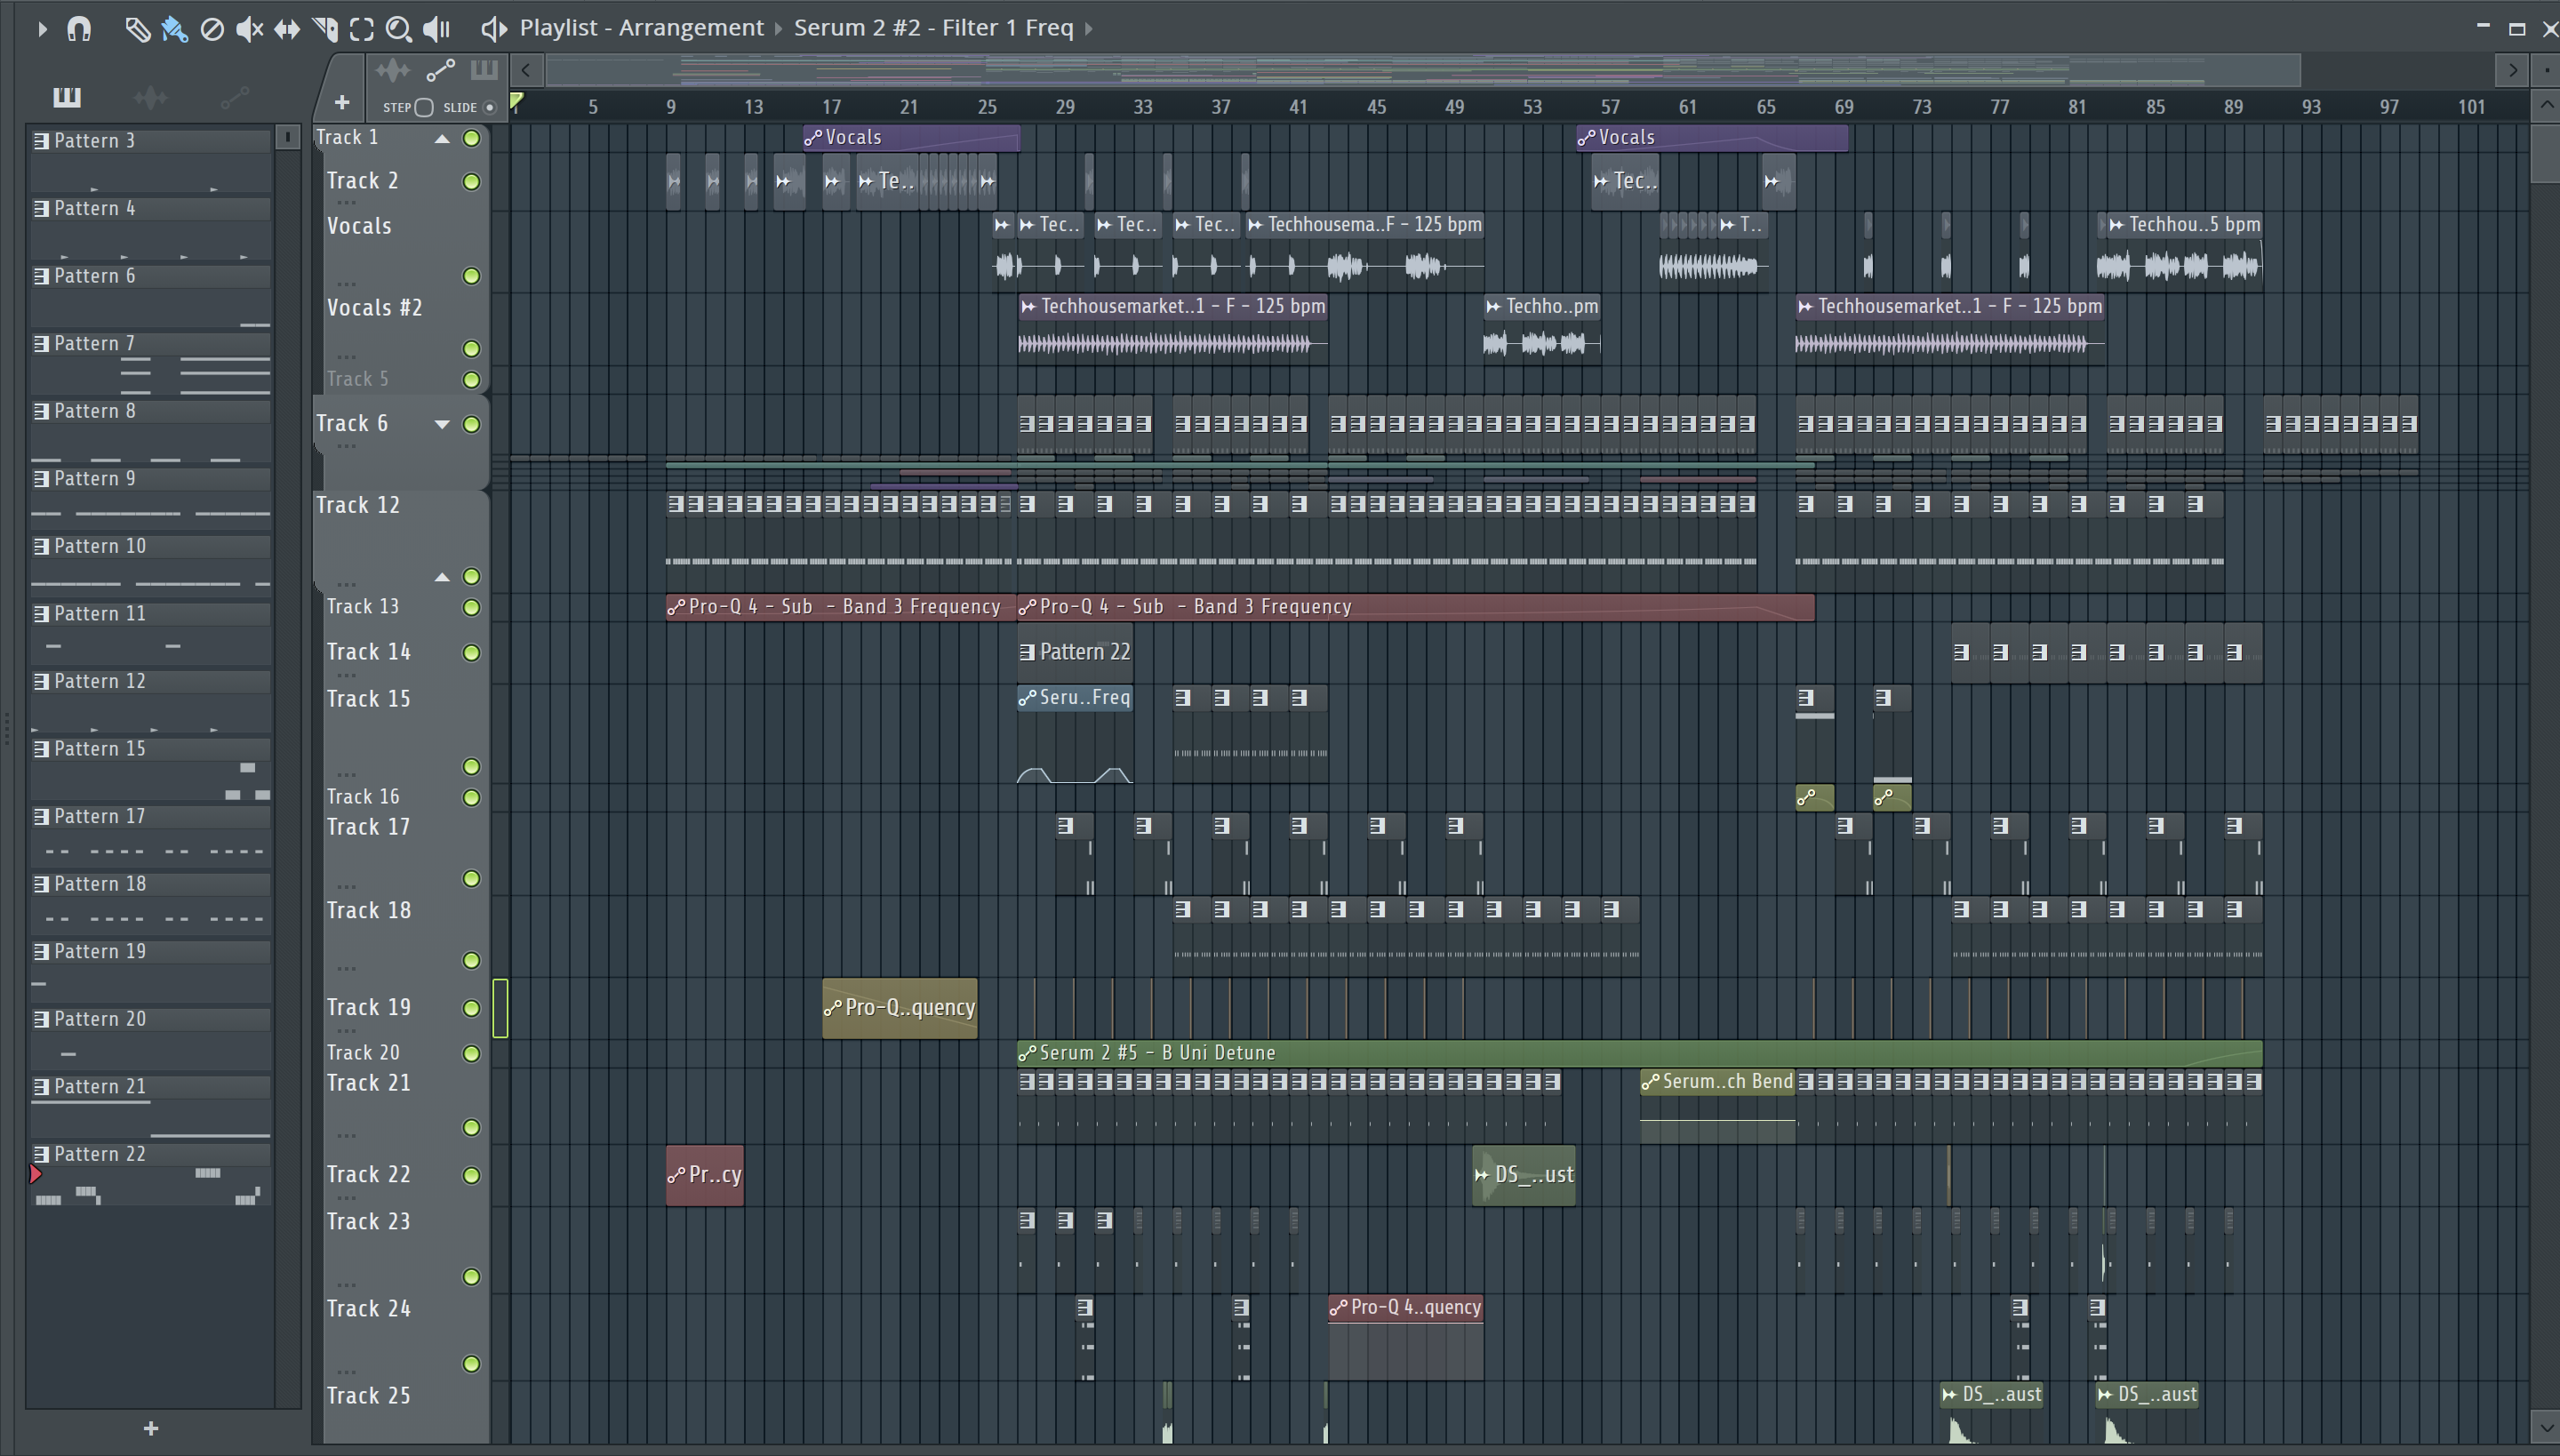
Task: Select yellow Pro-Q..quency clip on Track 19
Action: click(x=899, y=1008)
